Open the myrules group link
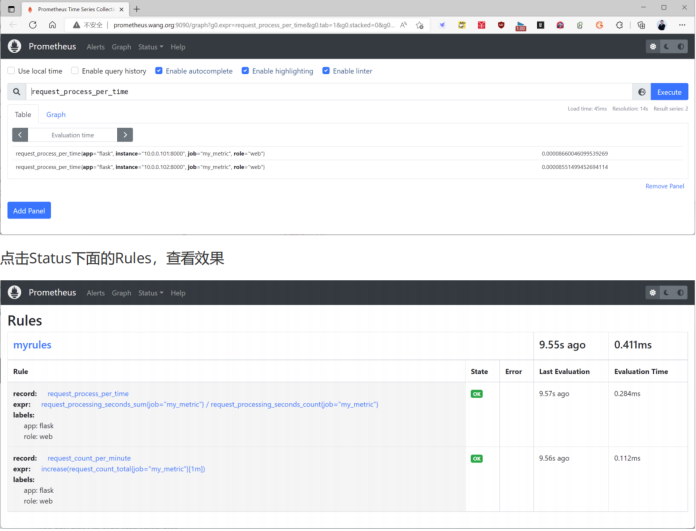Image resolution: width=696 pixels, height=531 pixels. coord(32,345)
